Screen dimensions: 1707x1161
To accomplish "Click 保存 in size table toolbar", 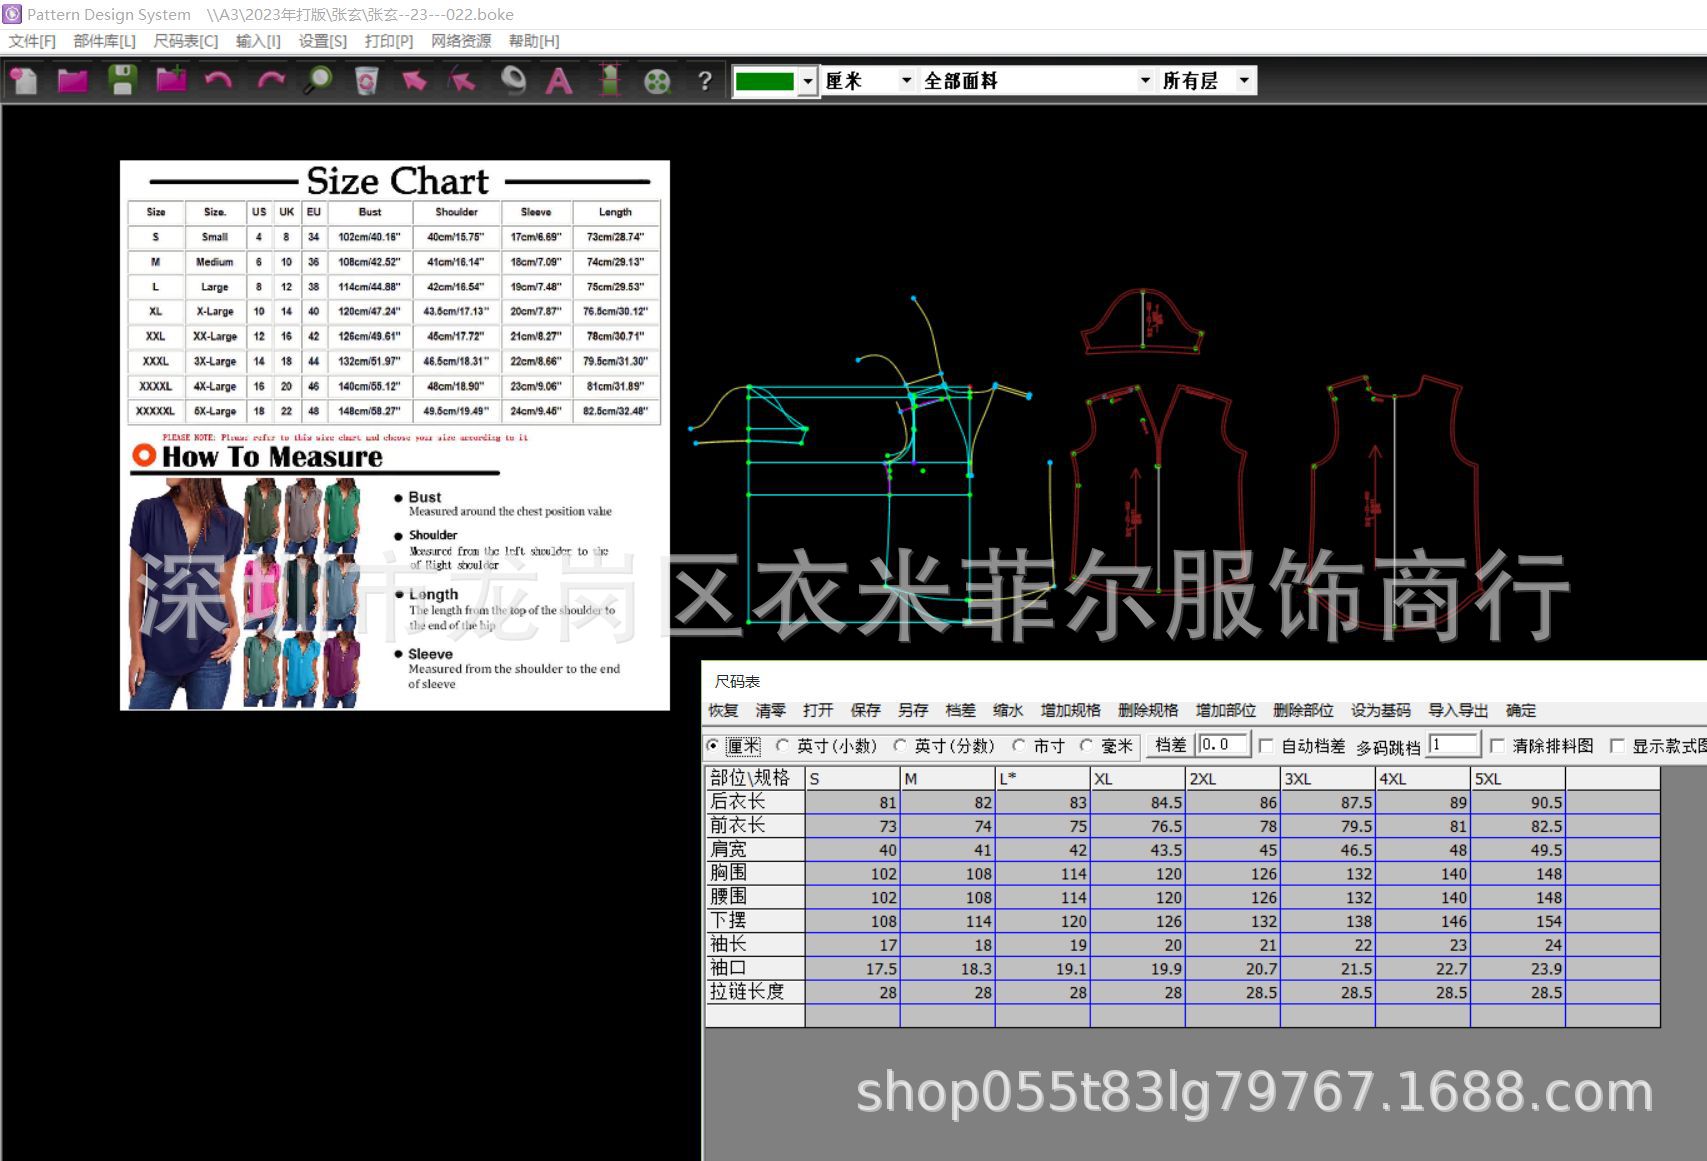I will pos(865,710).
